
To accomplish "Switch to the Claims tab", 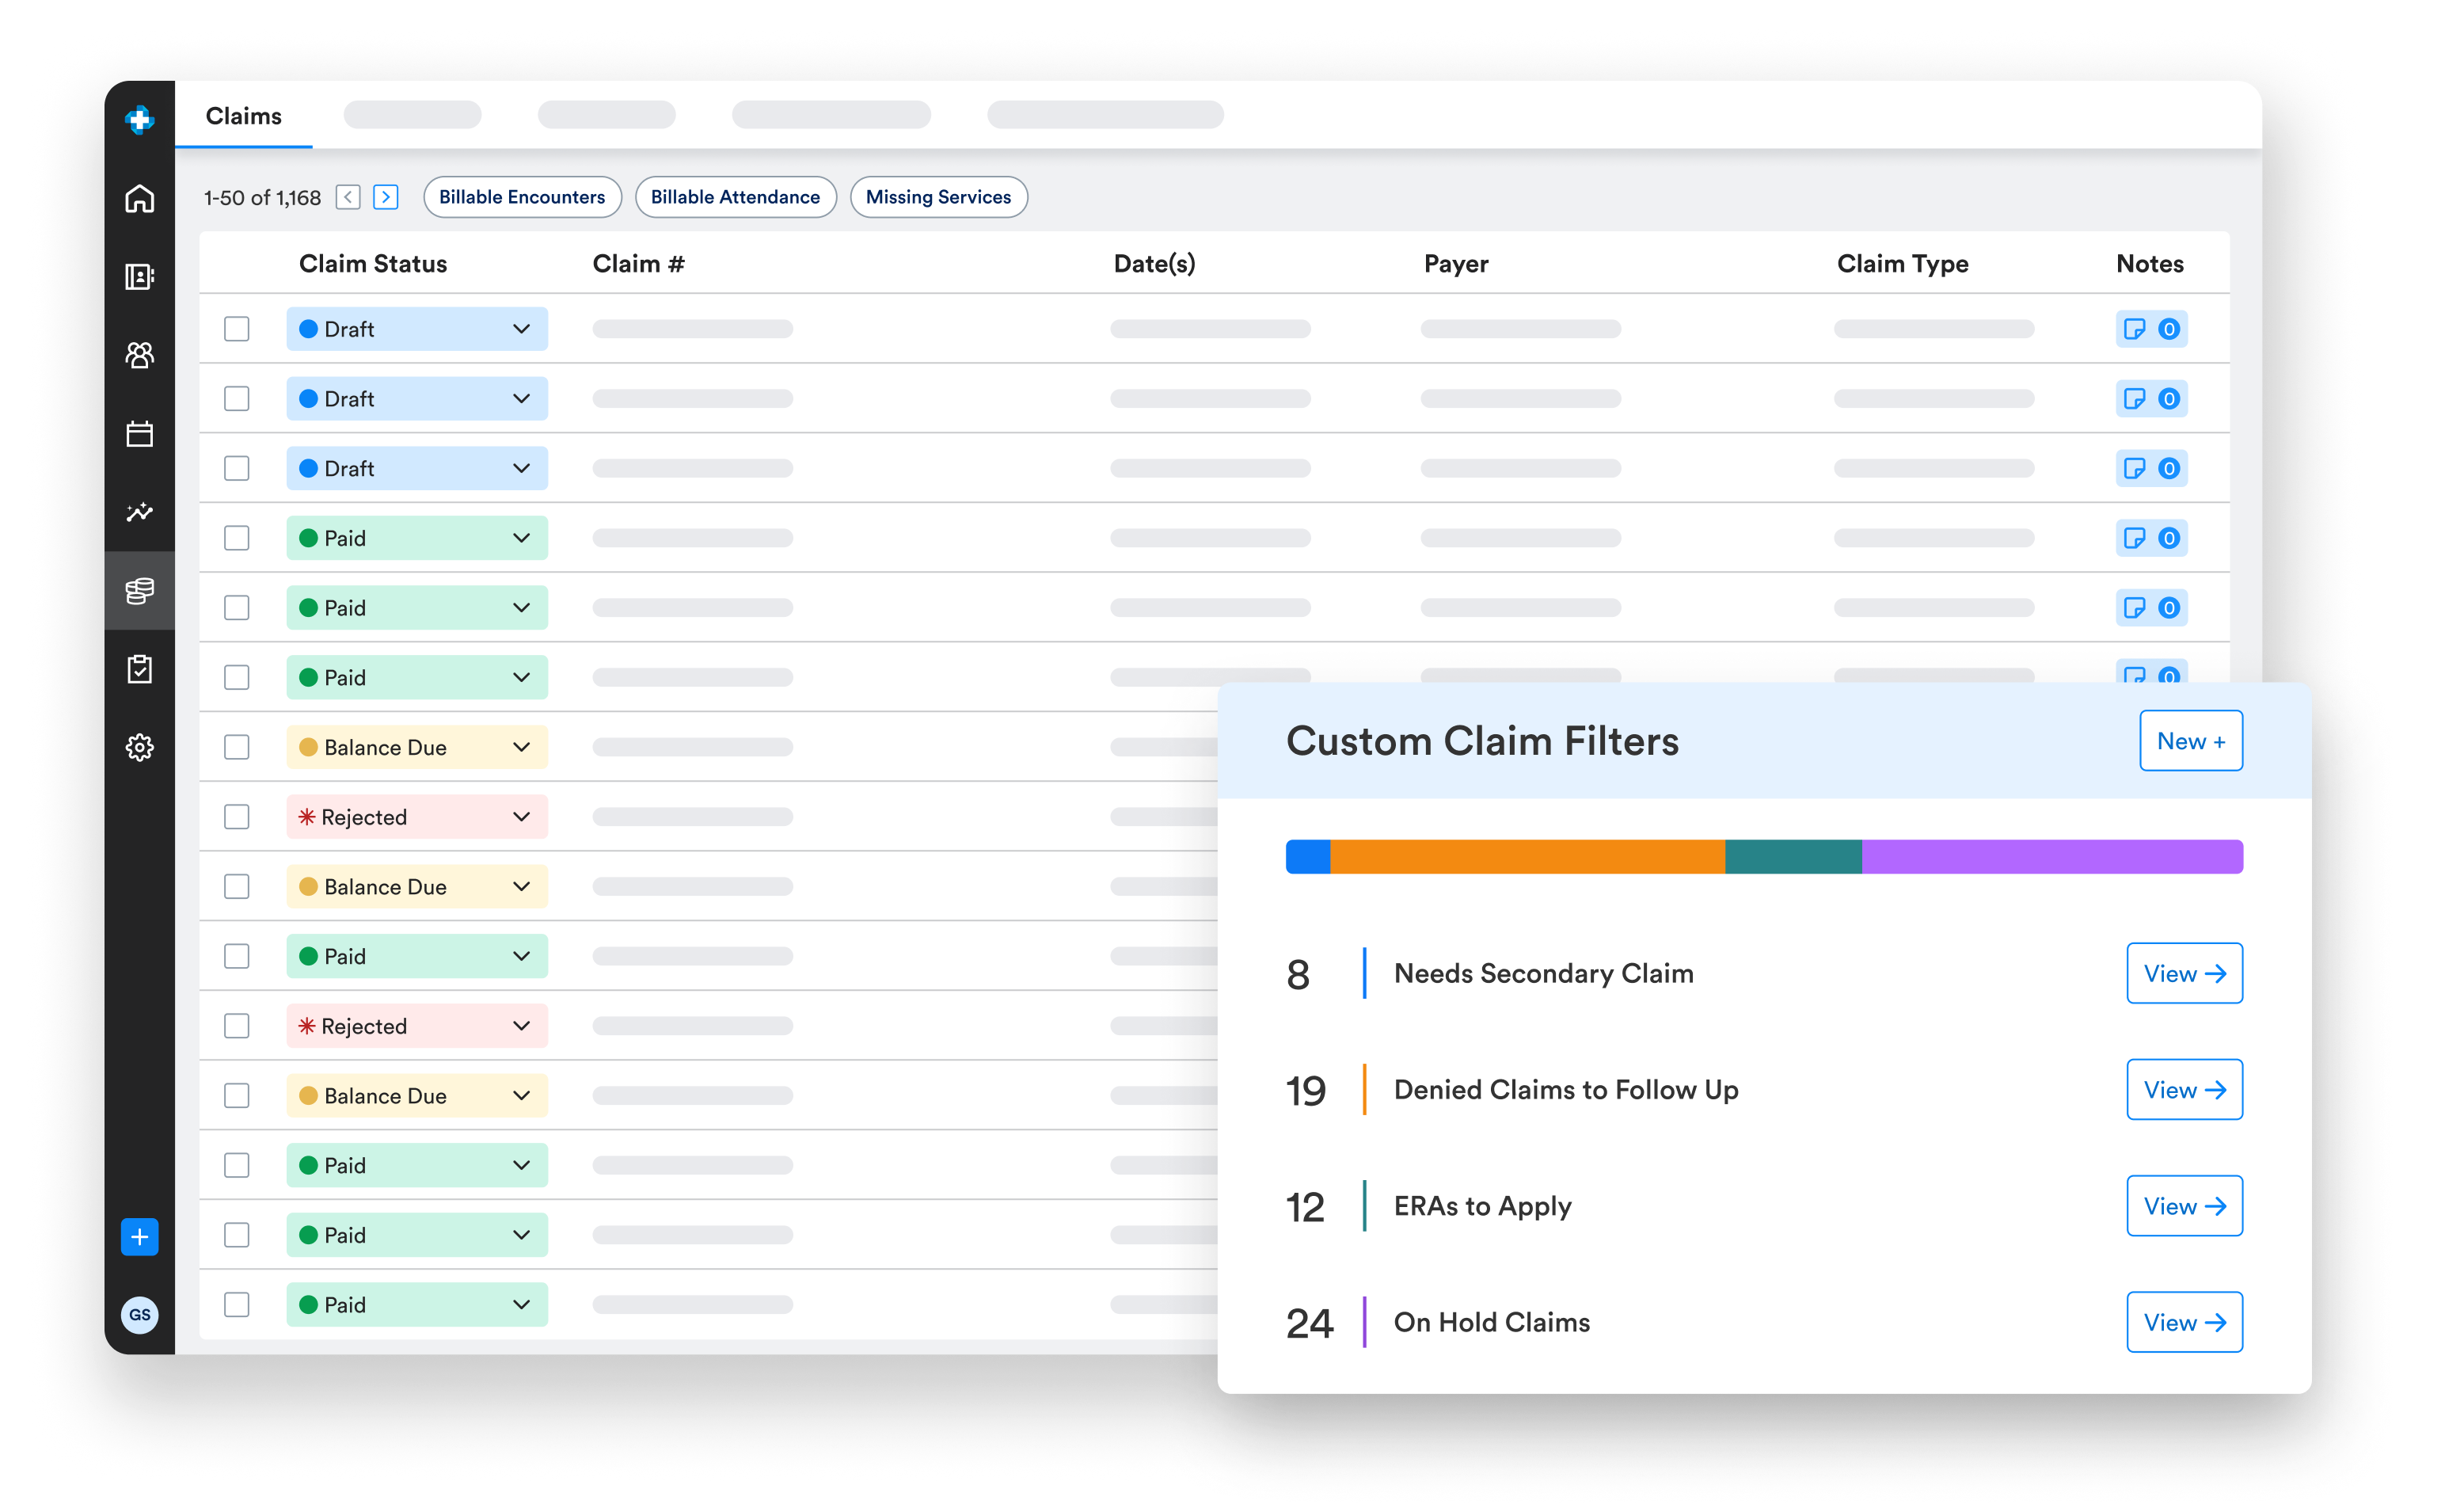I will 243,116.
